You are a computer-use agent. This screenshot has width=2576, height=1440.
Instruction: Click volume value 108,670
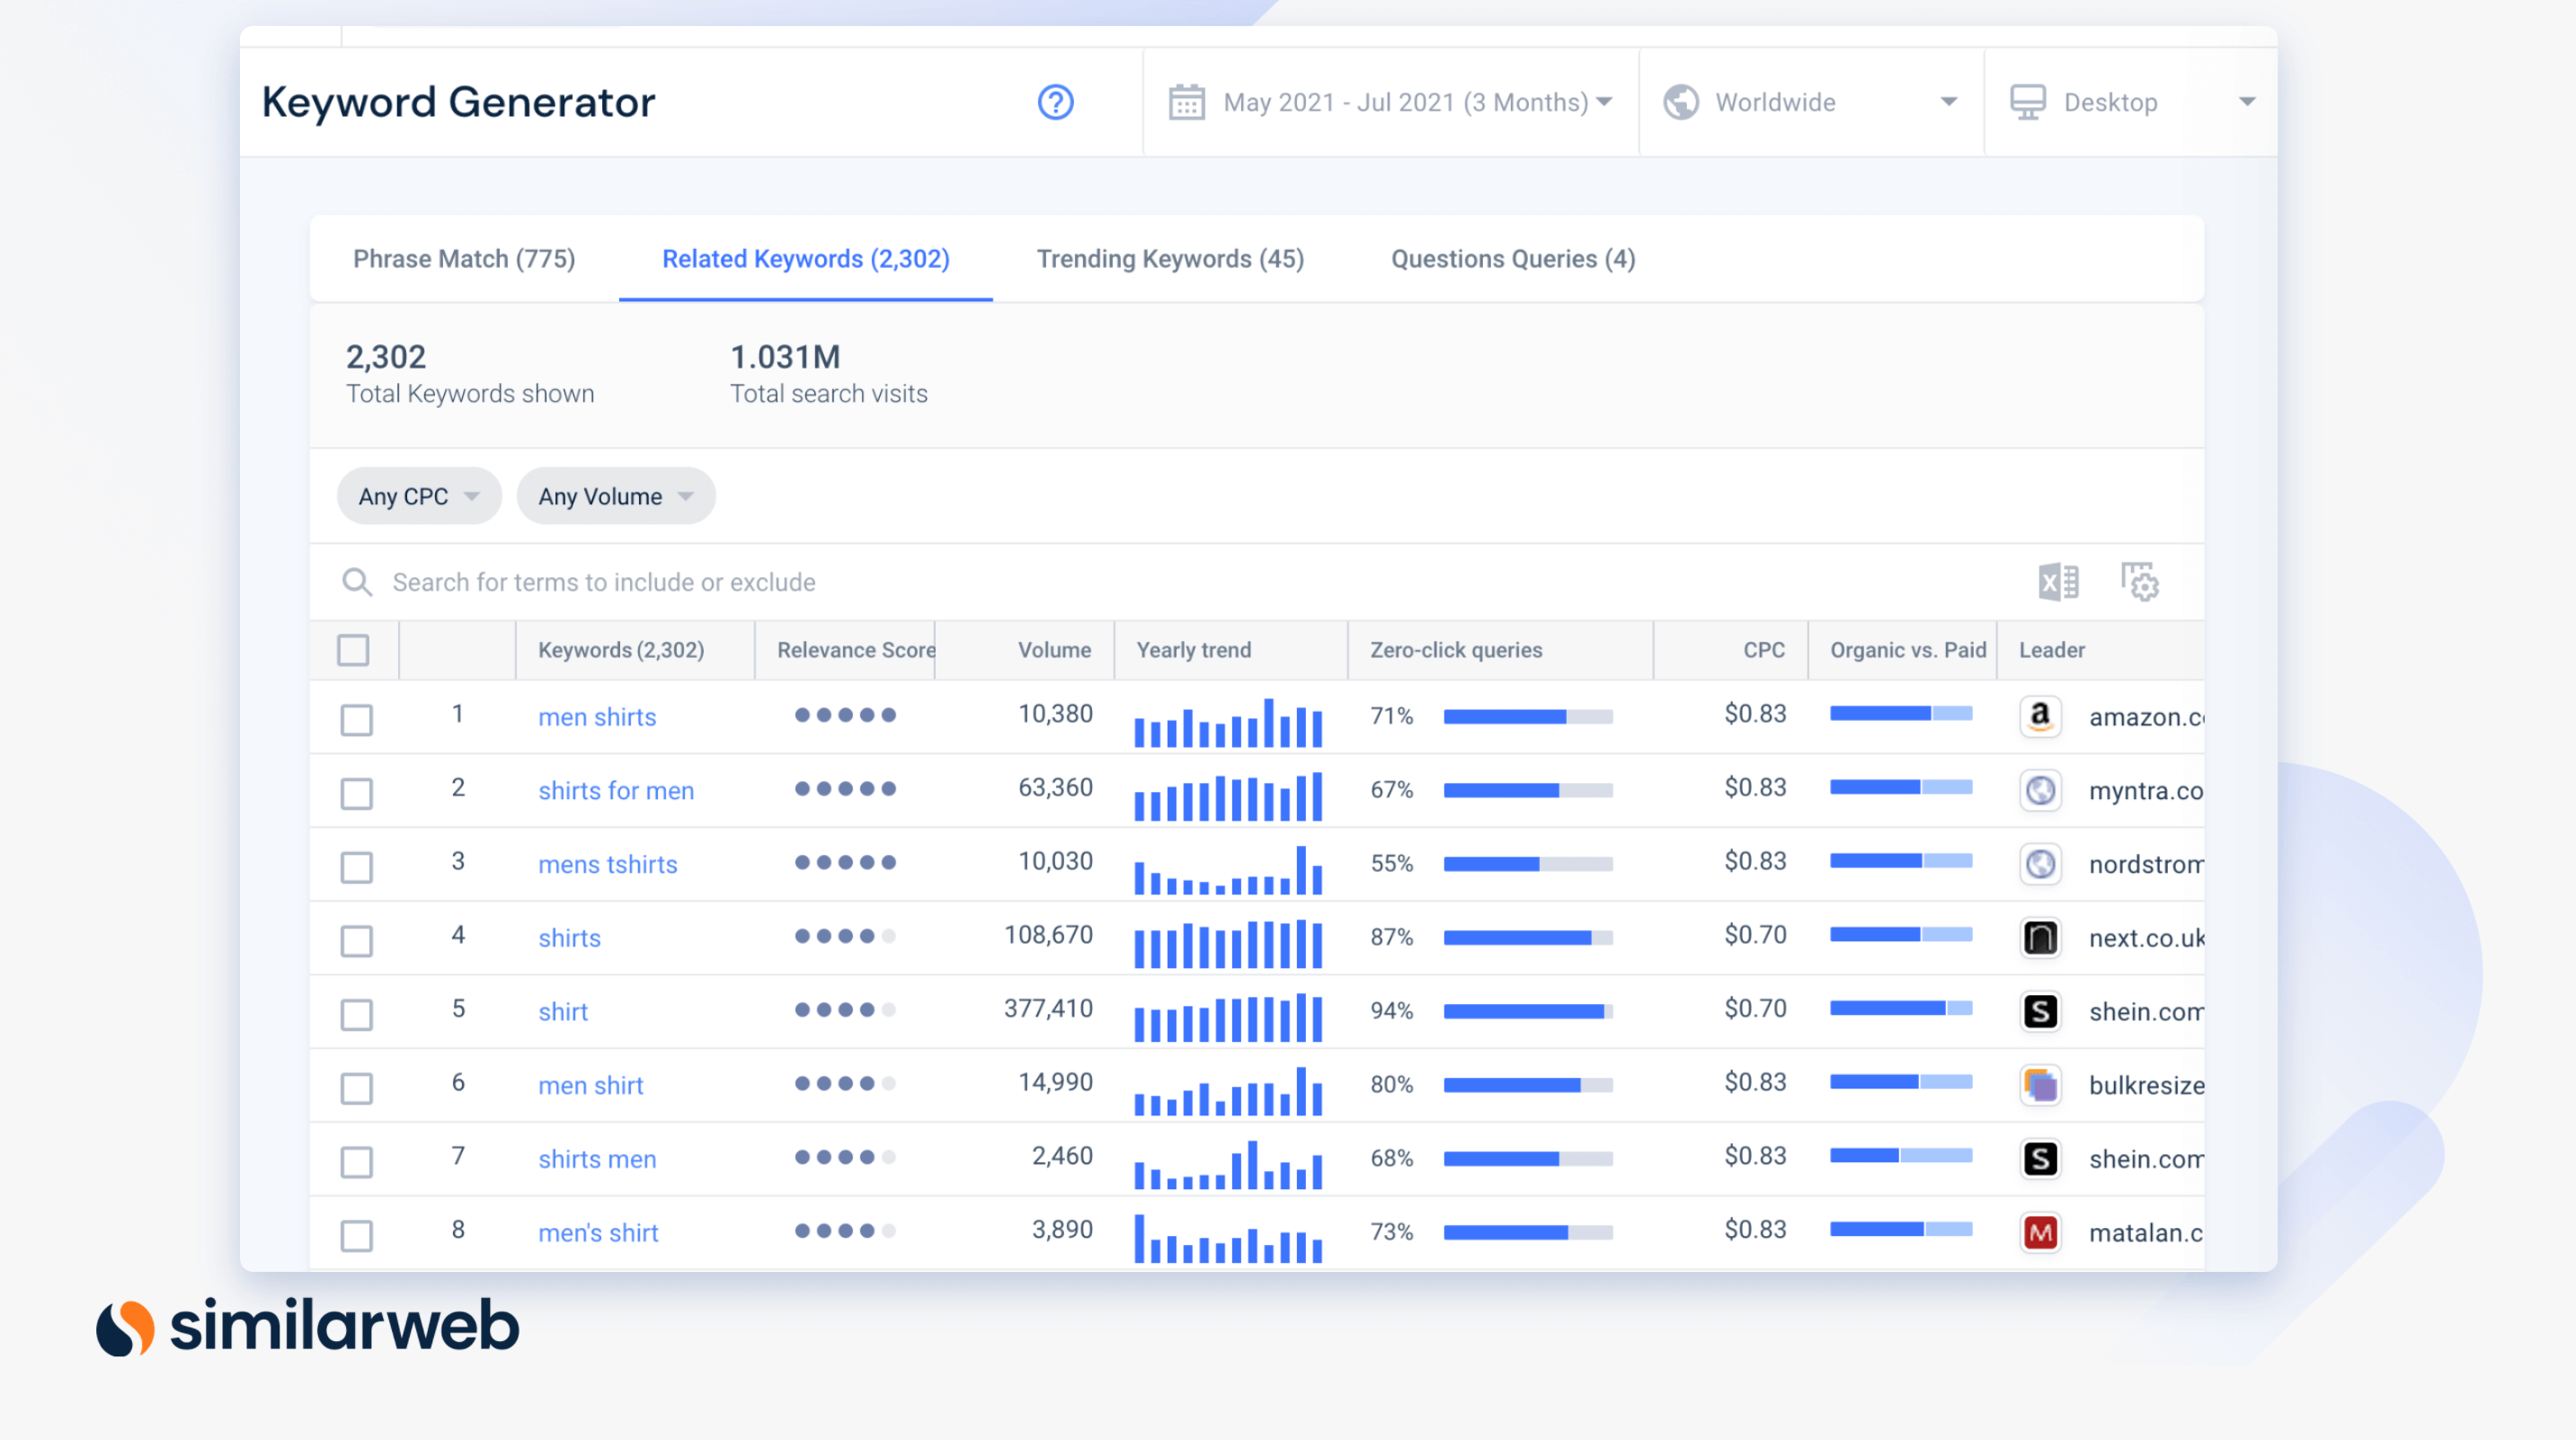tap(1048, 935)
